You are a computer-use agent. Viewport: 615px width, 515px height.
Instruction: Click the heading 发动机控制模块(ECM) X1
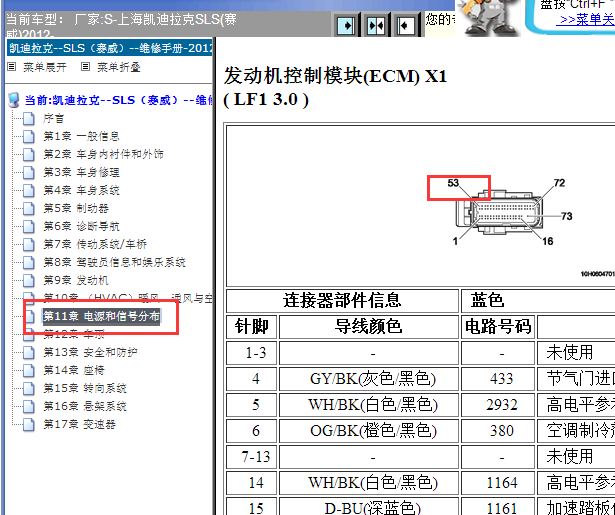coord(335,76)
